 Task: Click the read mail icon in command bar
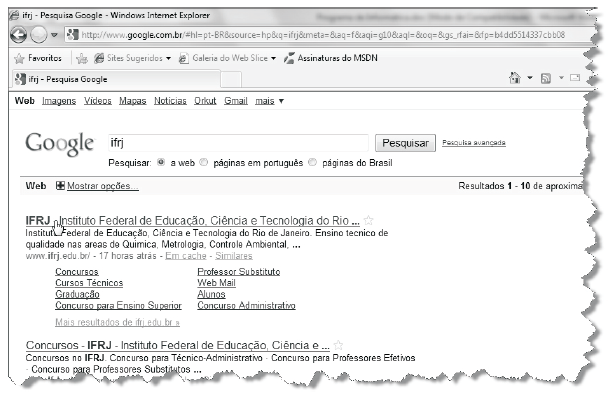575,78
